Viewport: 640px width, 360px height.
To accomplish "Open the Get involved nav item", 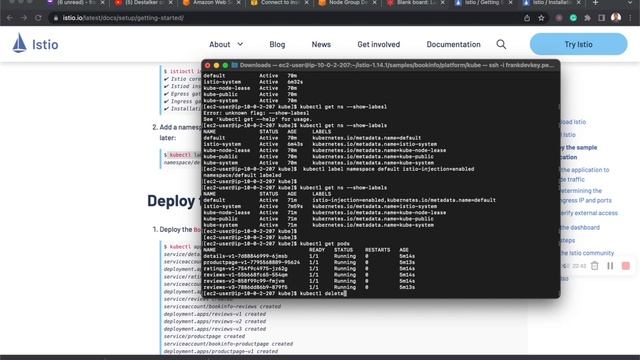I will click(x=379, y=44).
